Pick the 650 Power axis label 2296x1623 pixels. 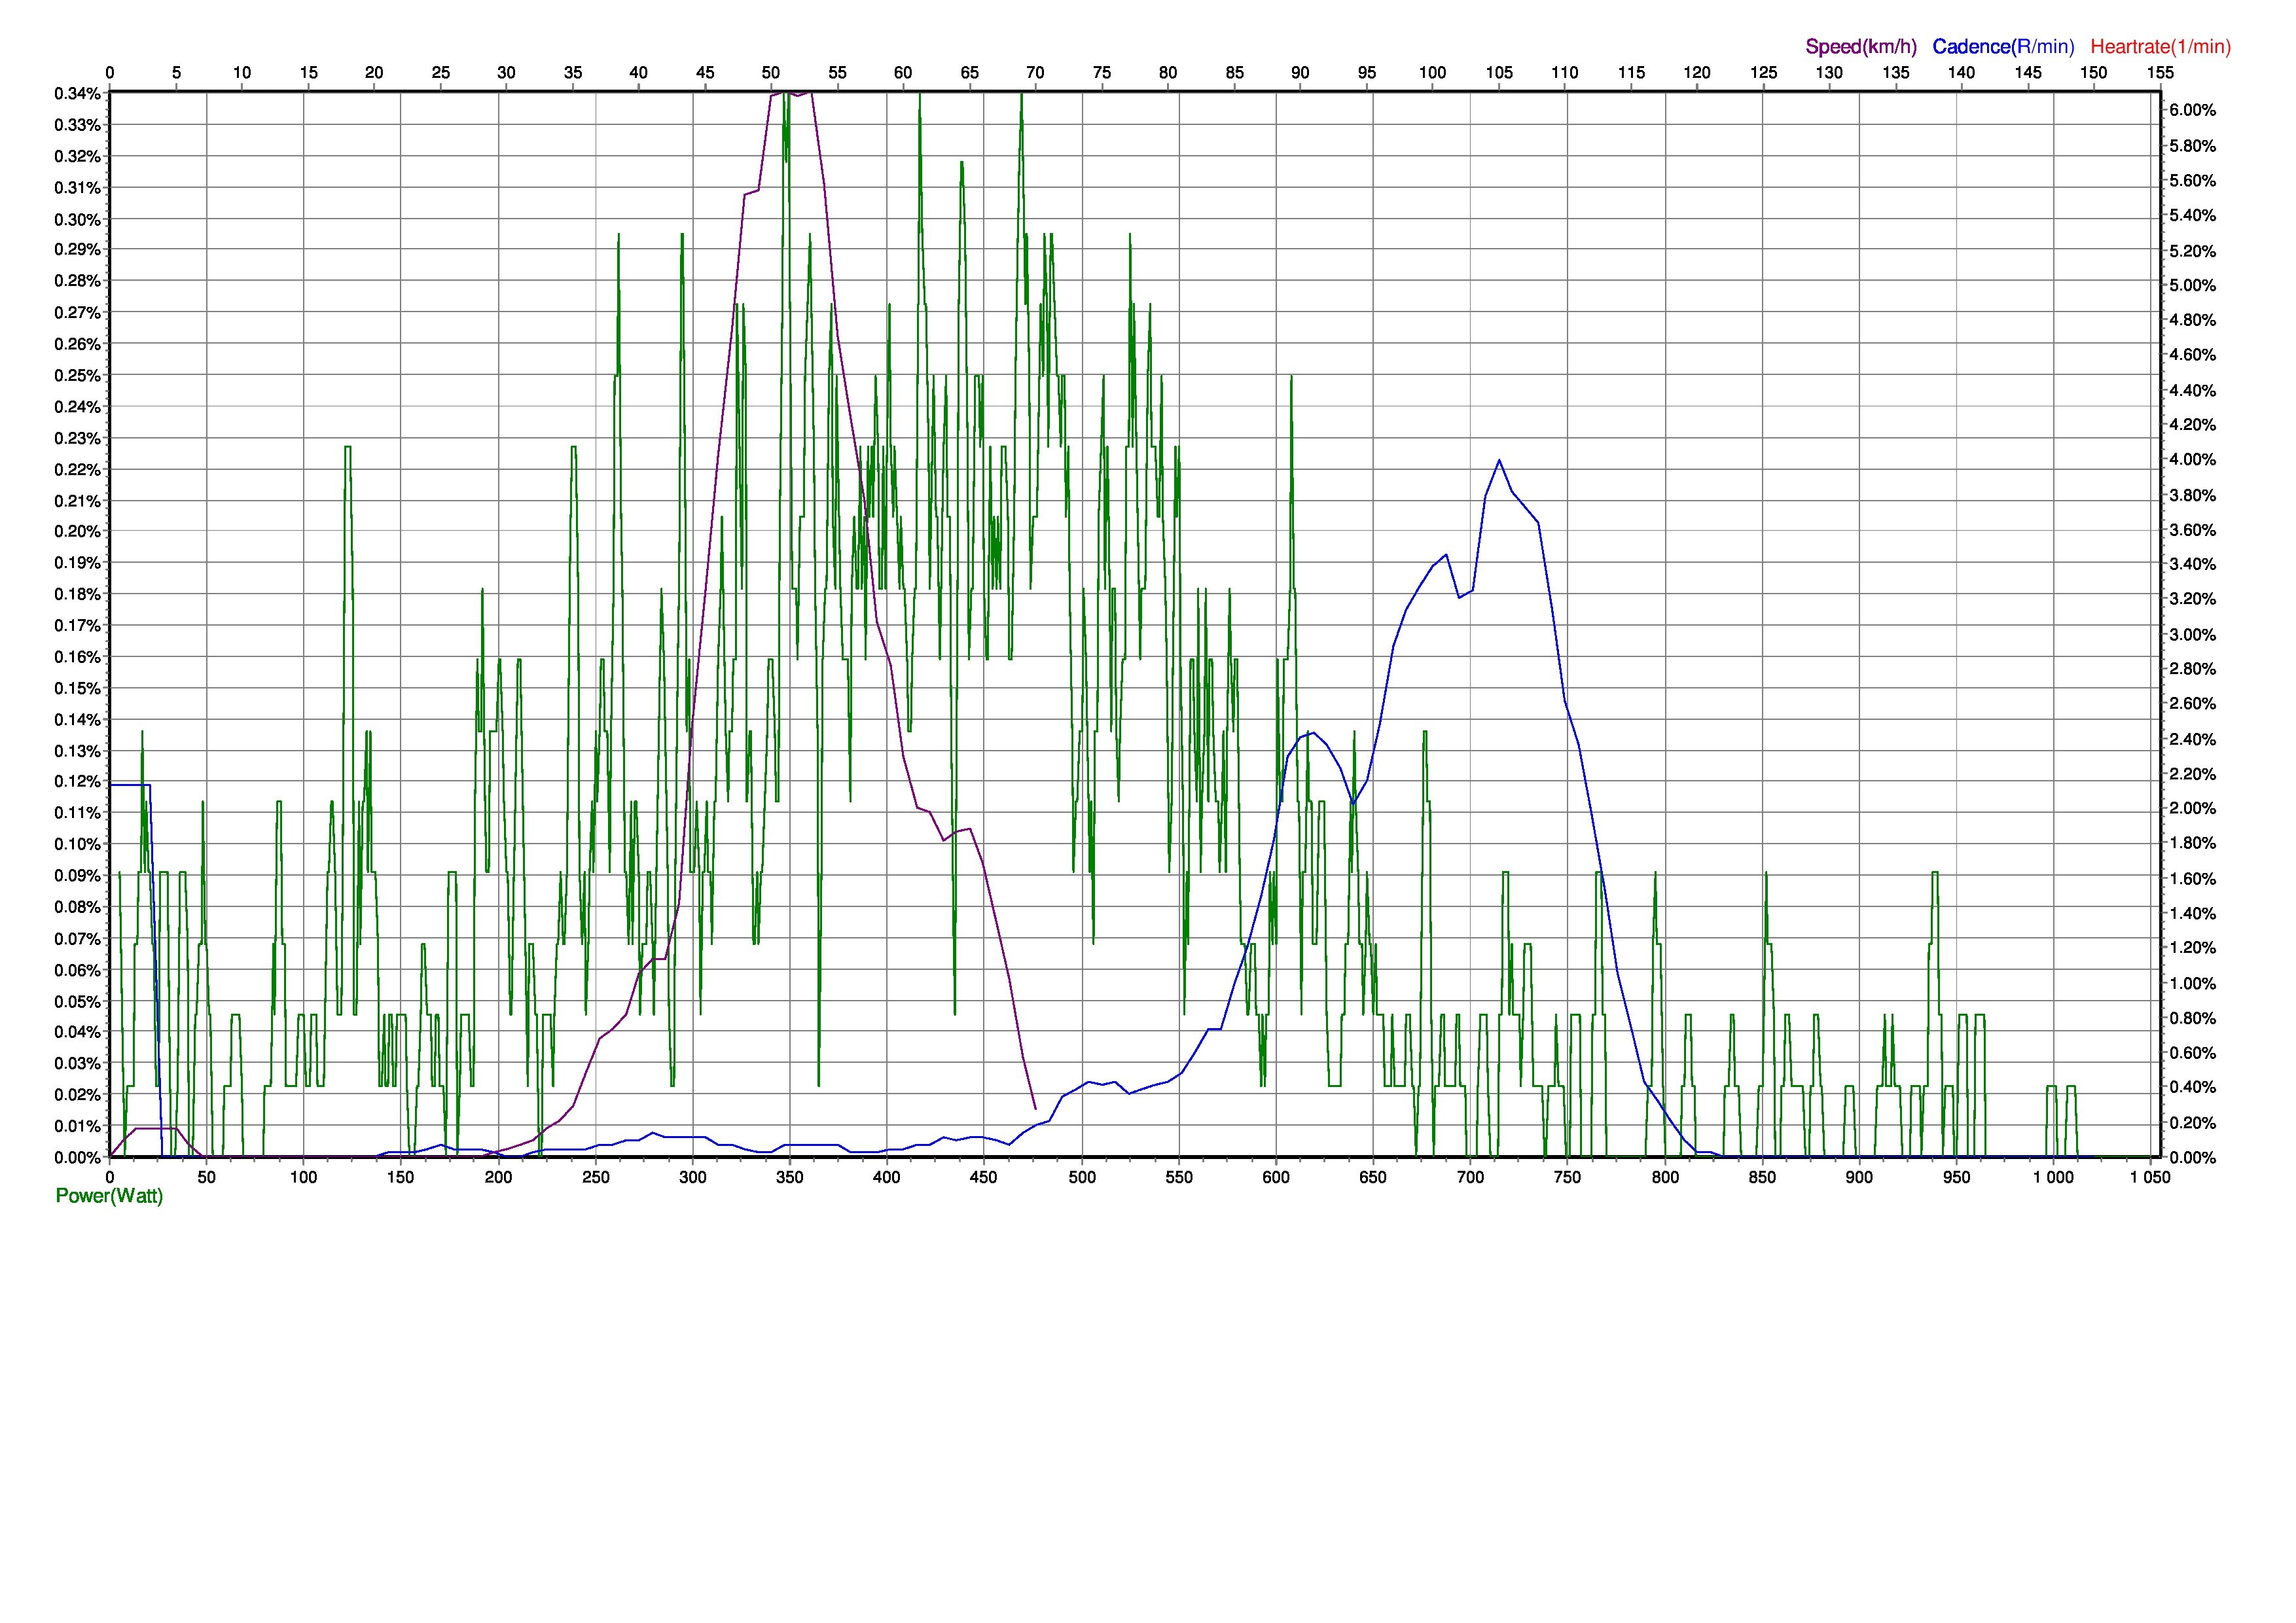point(1373,1177)
